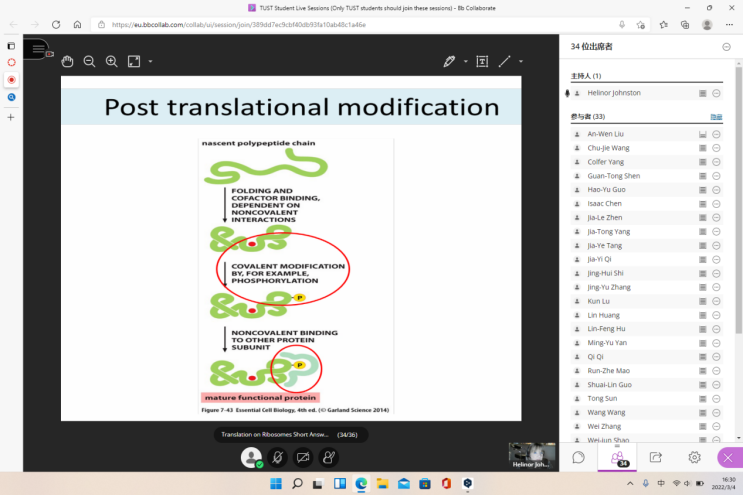Open the session menu hamburger button
This screenshot has width=743, height=495.
click(x=37, y=48)
